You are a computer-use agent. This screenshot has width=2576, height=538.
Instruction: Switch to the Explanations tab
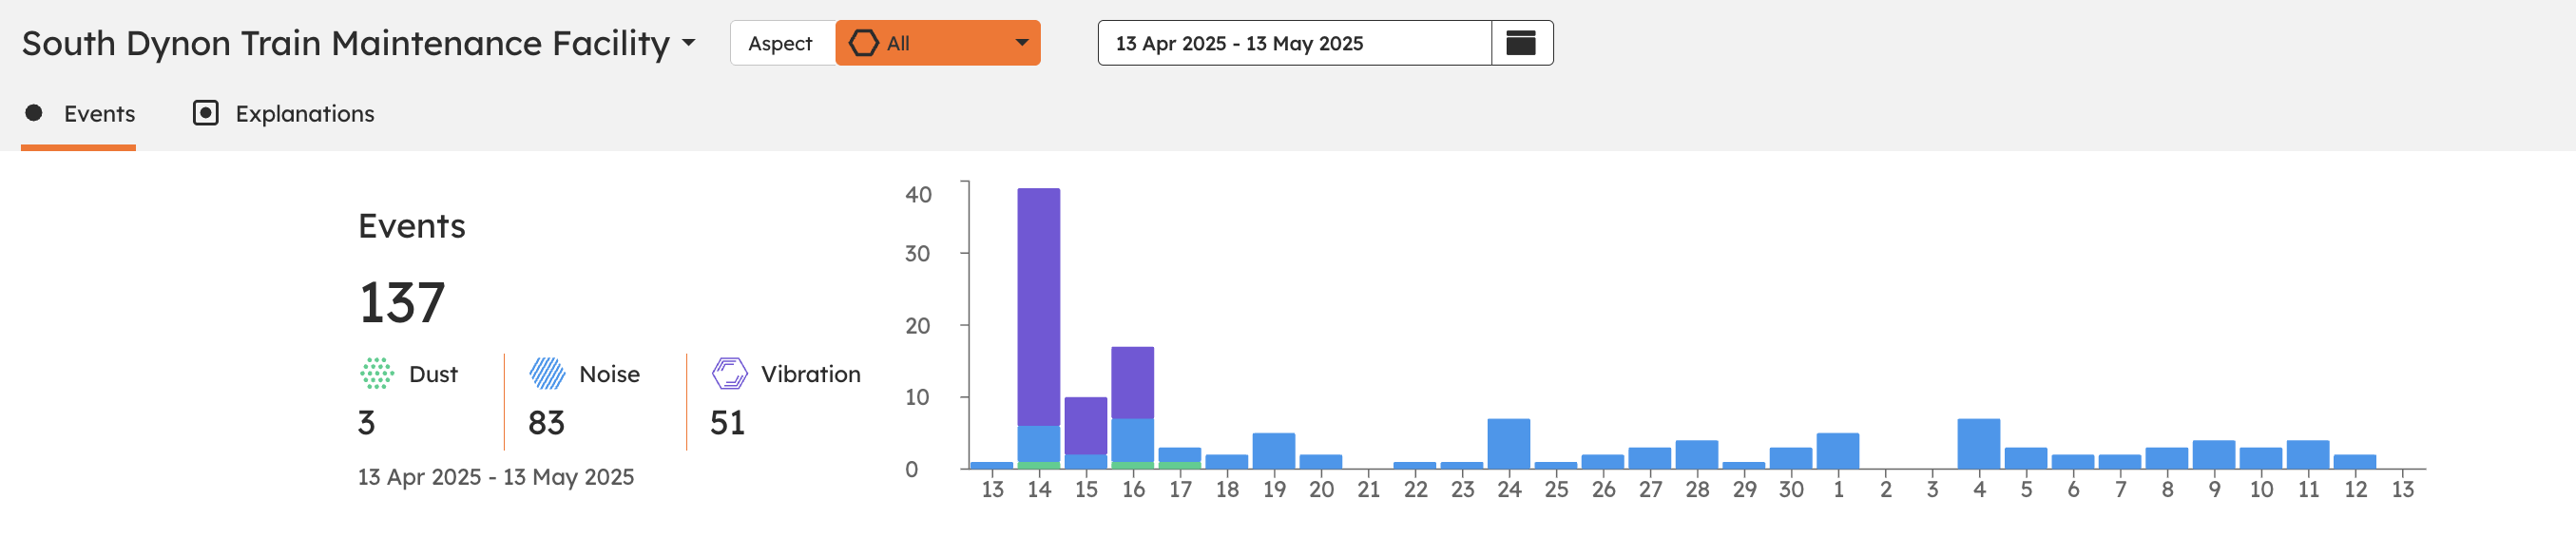coord(284,113)
